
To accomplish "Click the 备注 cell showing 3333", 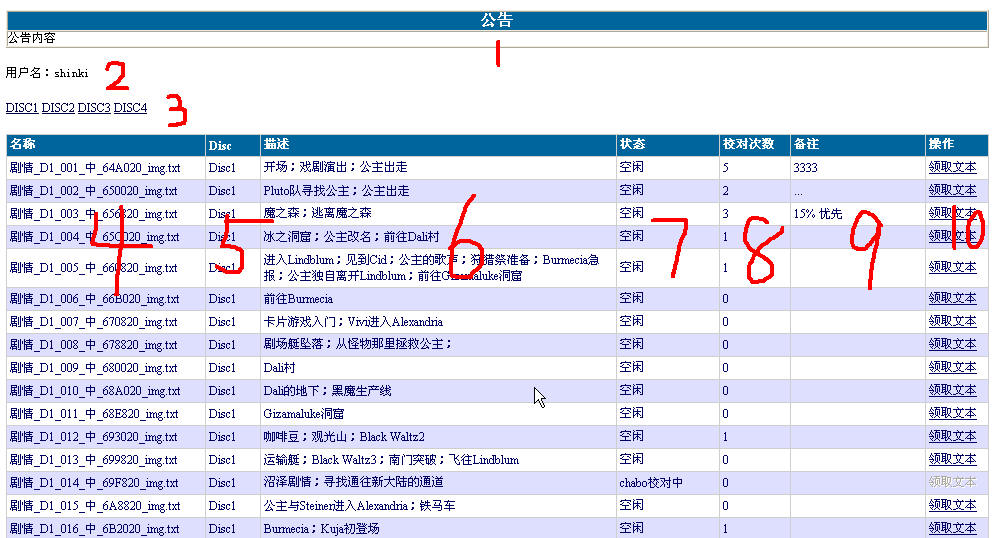I will [x=805, y=168].
